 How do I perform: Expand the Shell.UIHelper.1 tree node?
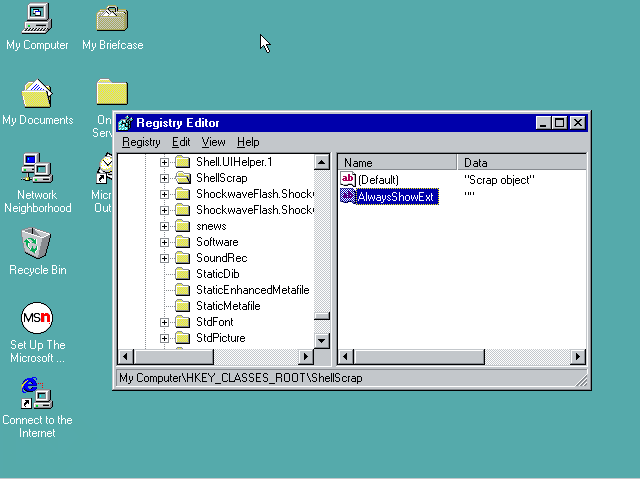point(165,162)
